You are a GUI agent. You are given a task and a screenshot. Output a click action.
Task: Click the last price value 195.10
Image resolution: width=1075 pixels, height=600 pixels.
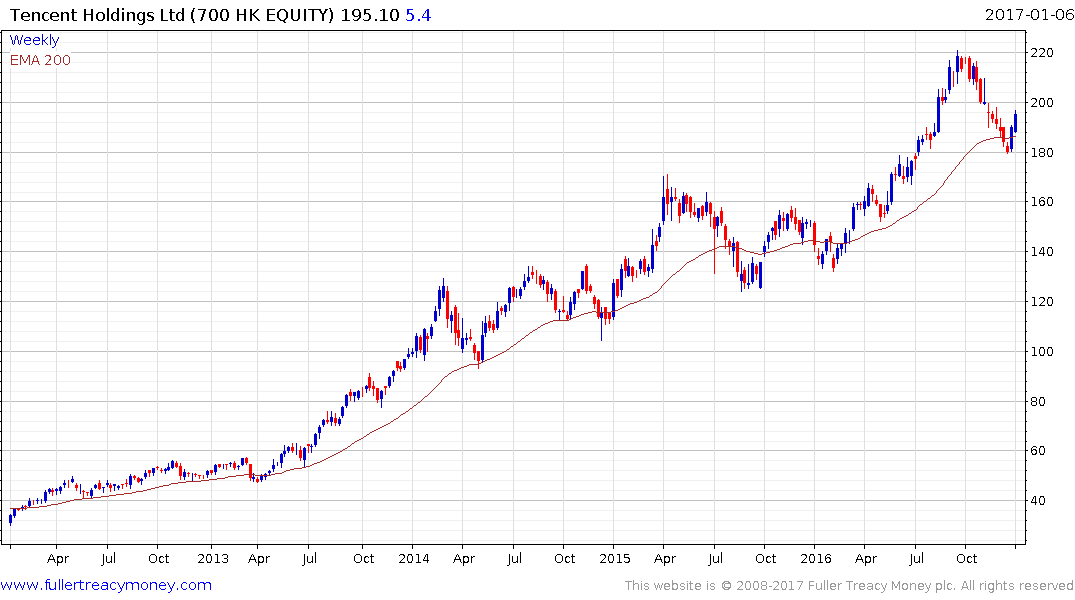(370, 14)
